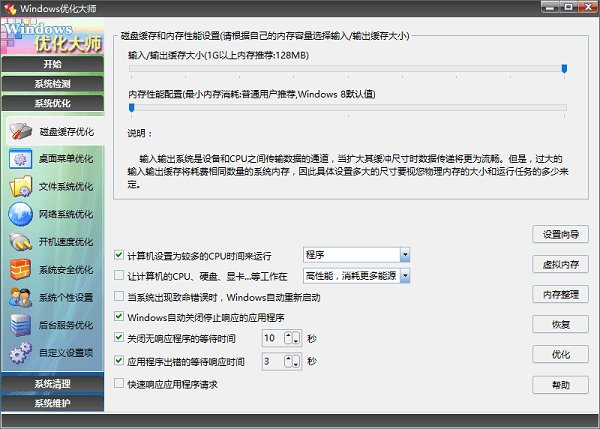Select 桌面菜单优化 label in sidebar
This screenshot has height=429, width=600.
(66, 159)
